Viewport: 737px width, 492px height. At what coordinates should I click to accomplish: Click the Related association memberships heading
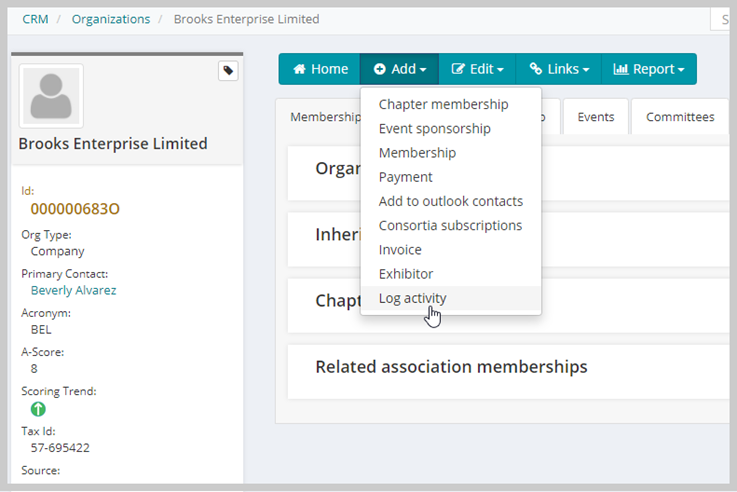coord(451,367)
